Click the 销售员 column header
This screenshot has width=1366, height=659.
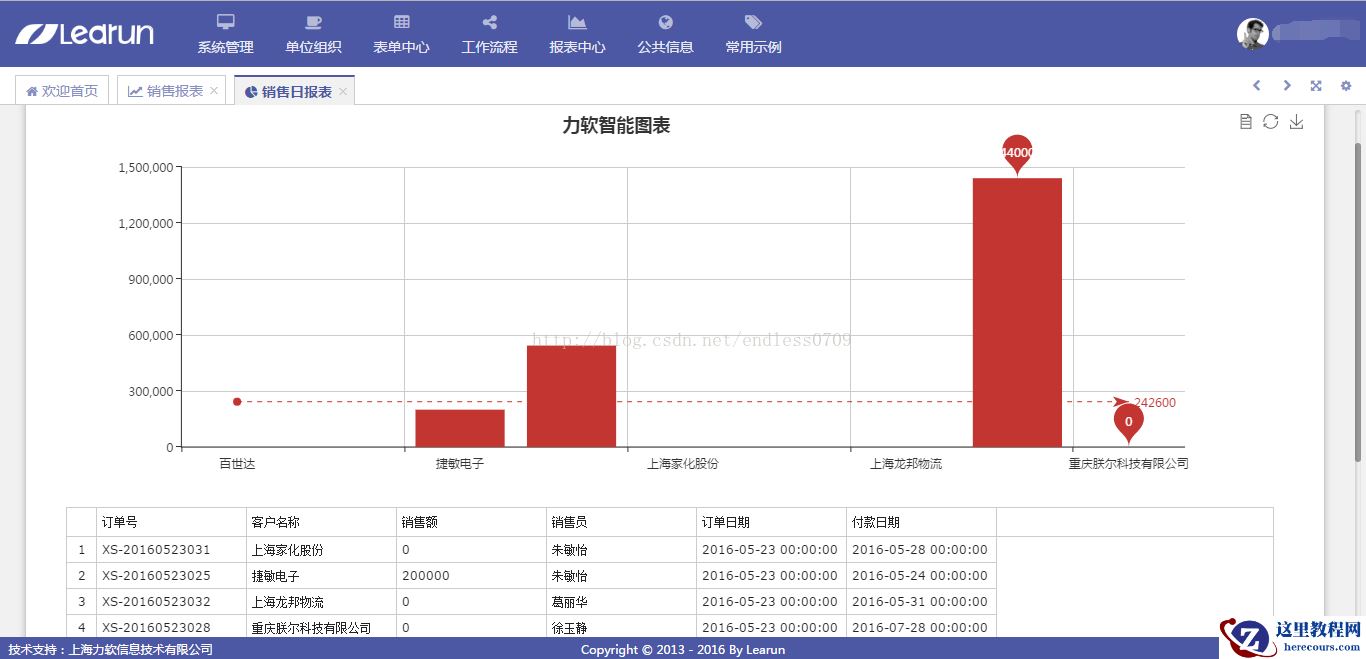point(621,522)
